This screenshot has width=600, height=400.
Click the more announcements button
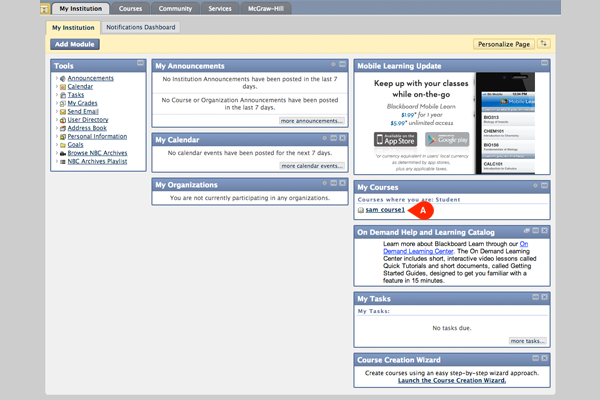pos(312,120)
